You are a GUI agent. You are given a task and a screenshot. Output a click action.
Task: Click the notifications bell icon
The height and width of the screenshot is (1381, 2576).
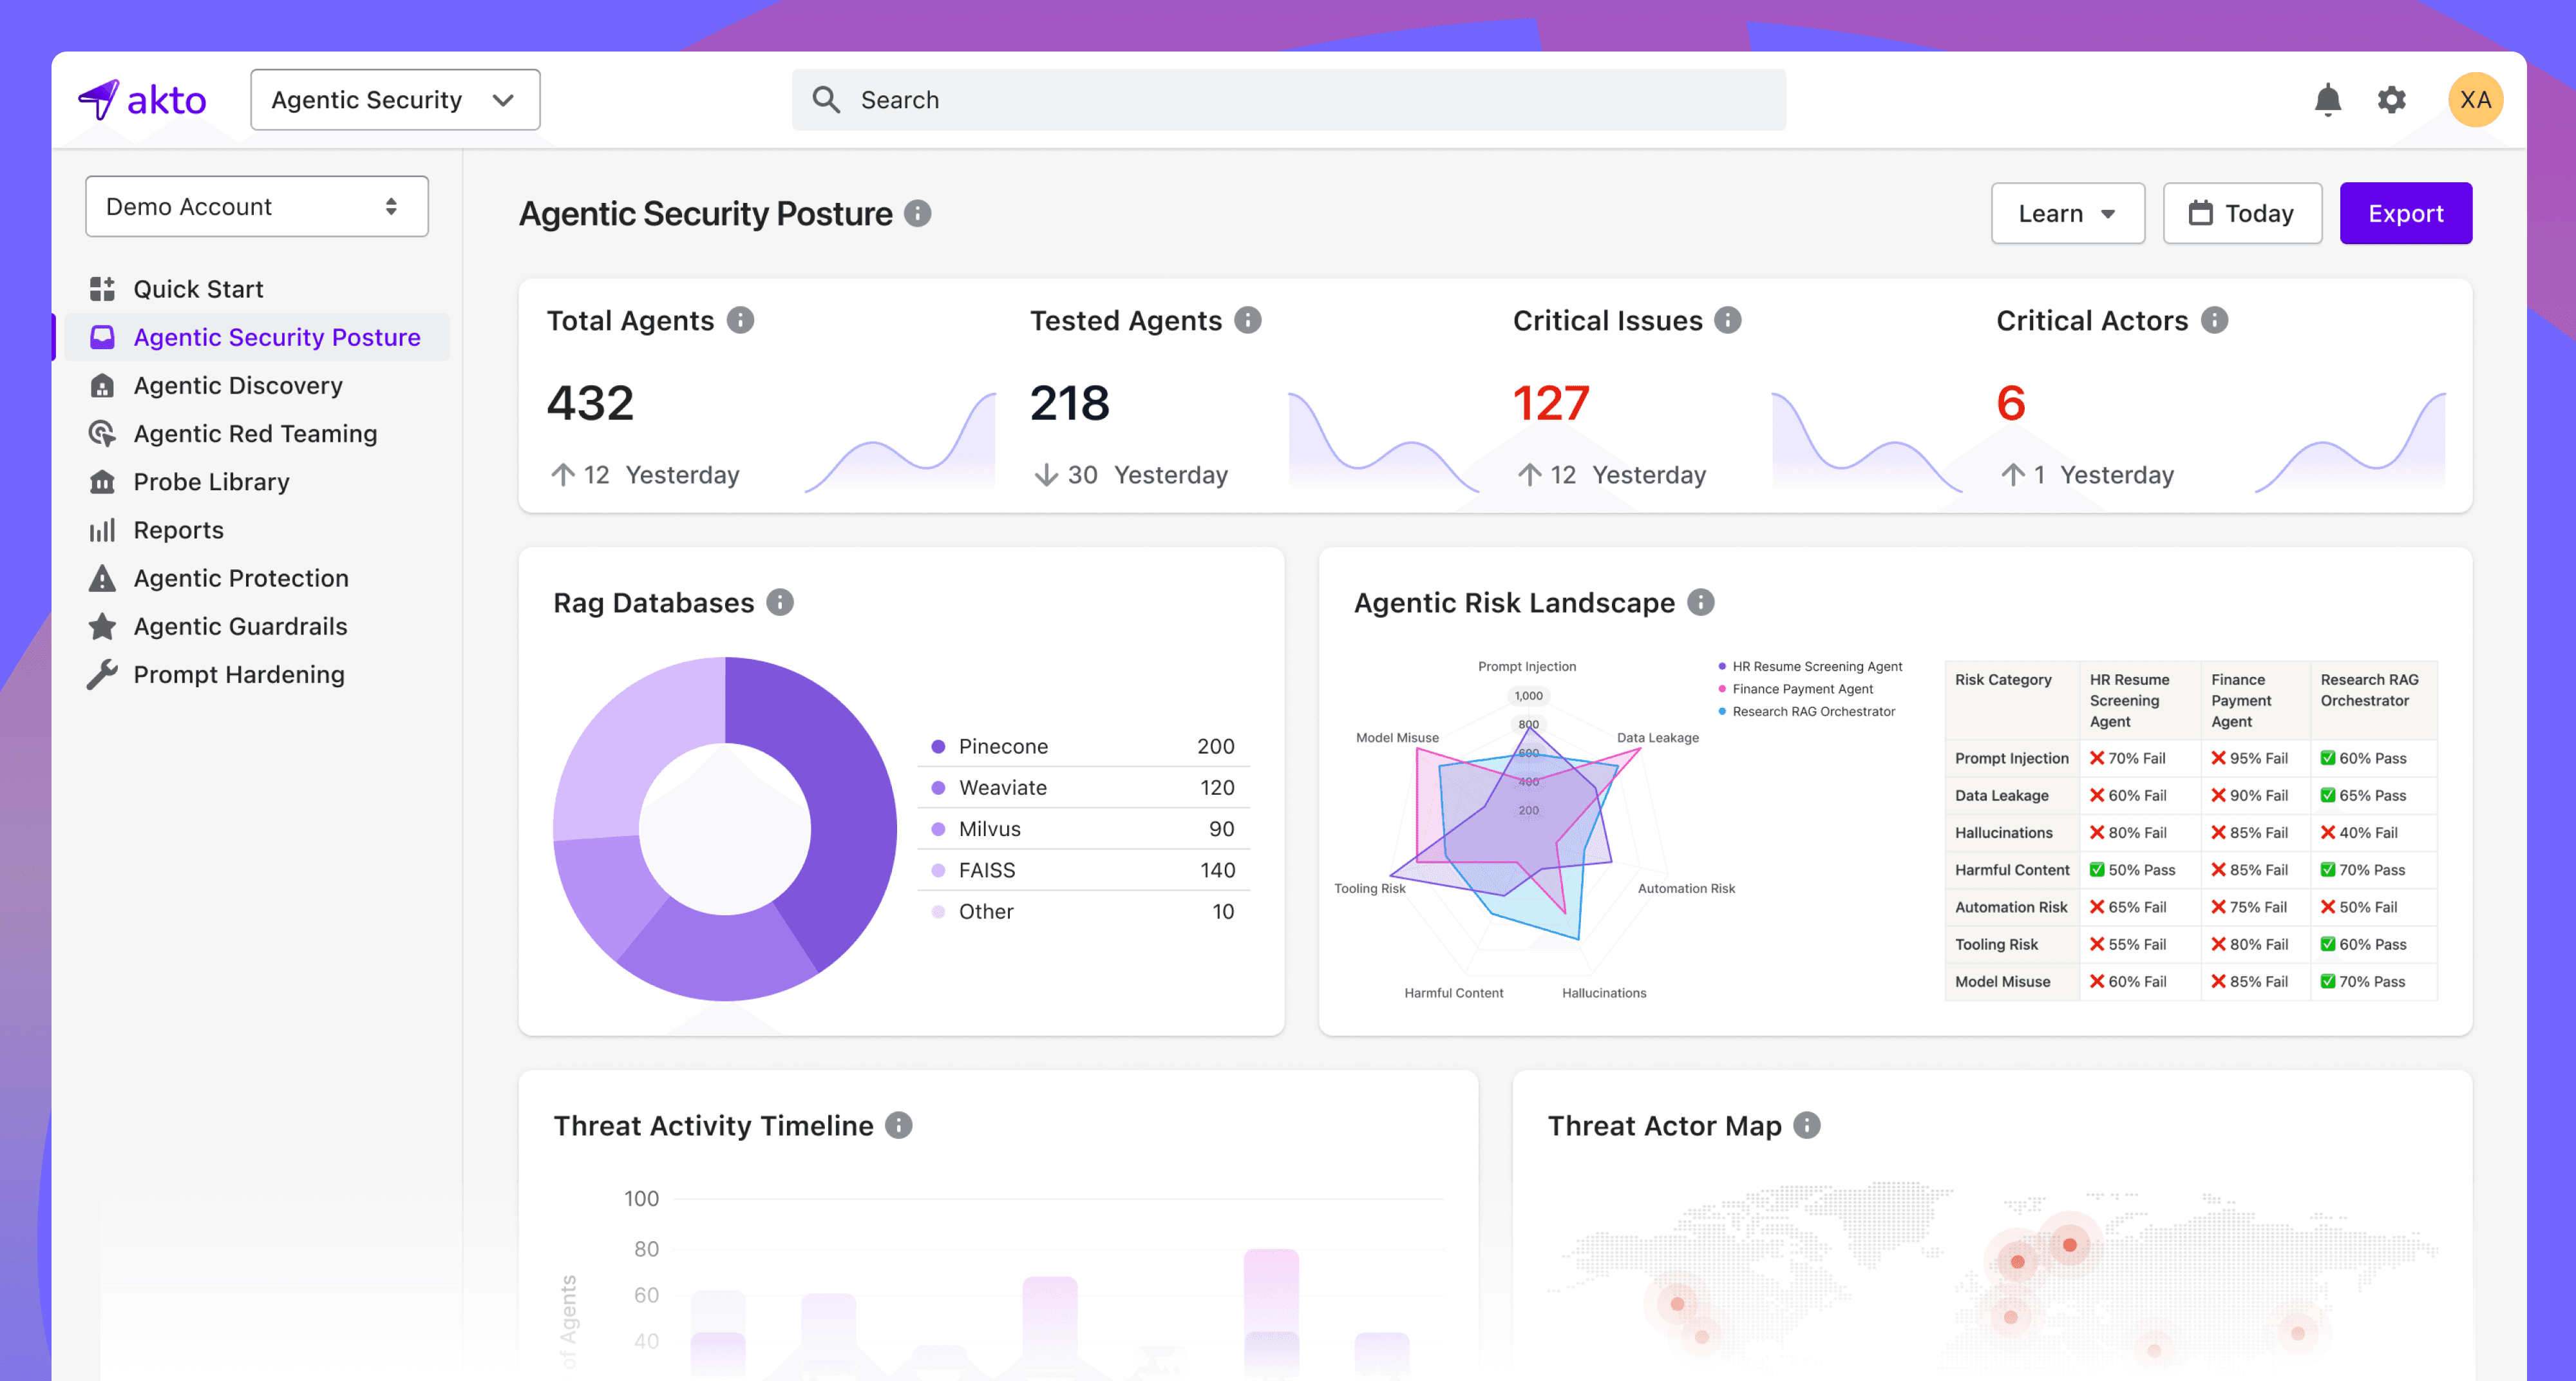pyautogui.click(x=2327, y=100)
